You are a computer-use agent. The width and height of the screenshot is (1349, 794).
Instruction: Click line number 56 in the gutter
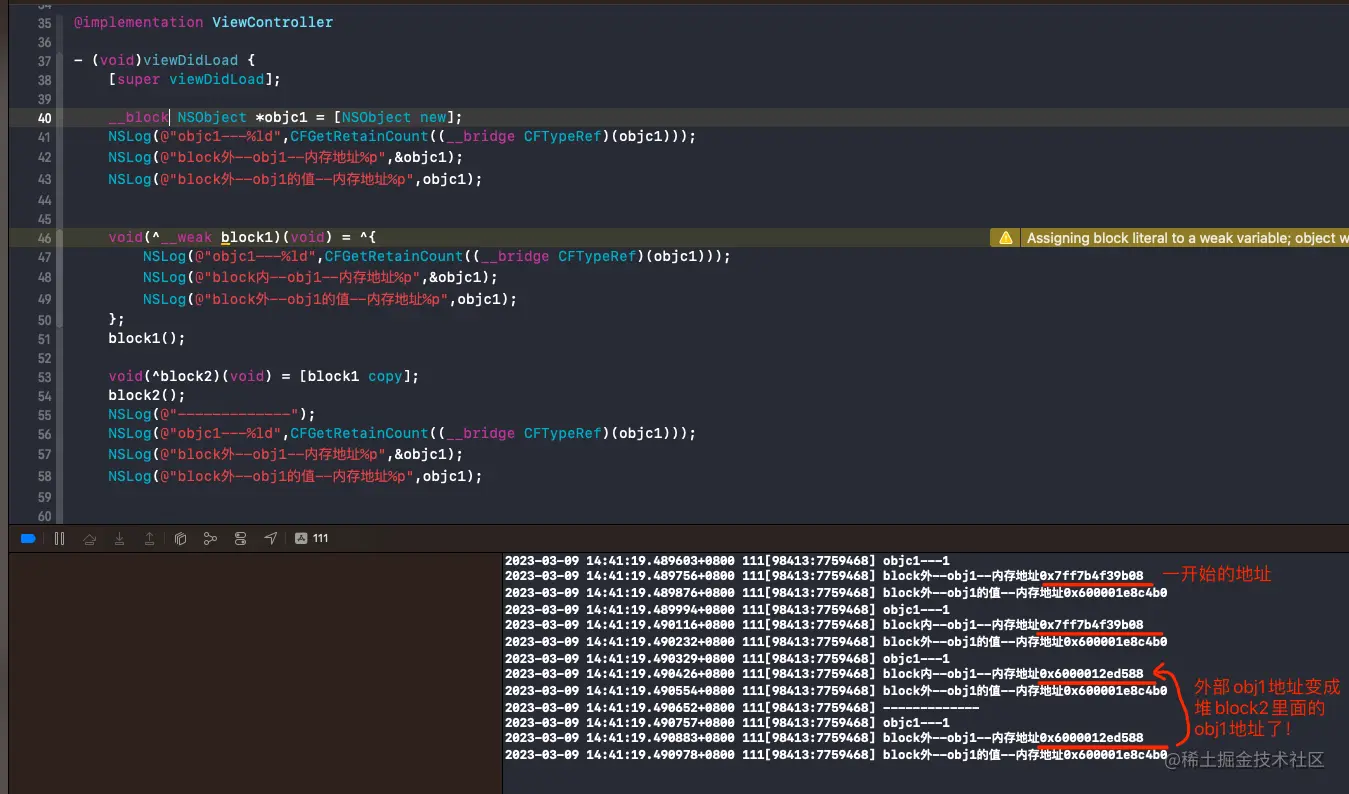[x=43, y=434]
